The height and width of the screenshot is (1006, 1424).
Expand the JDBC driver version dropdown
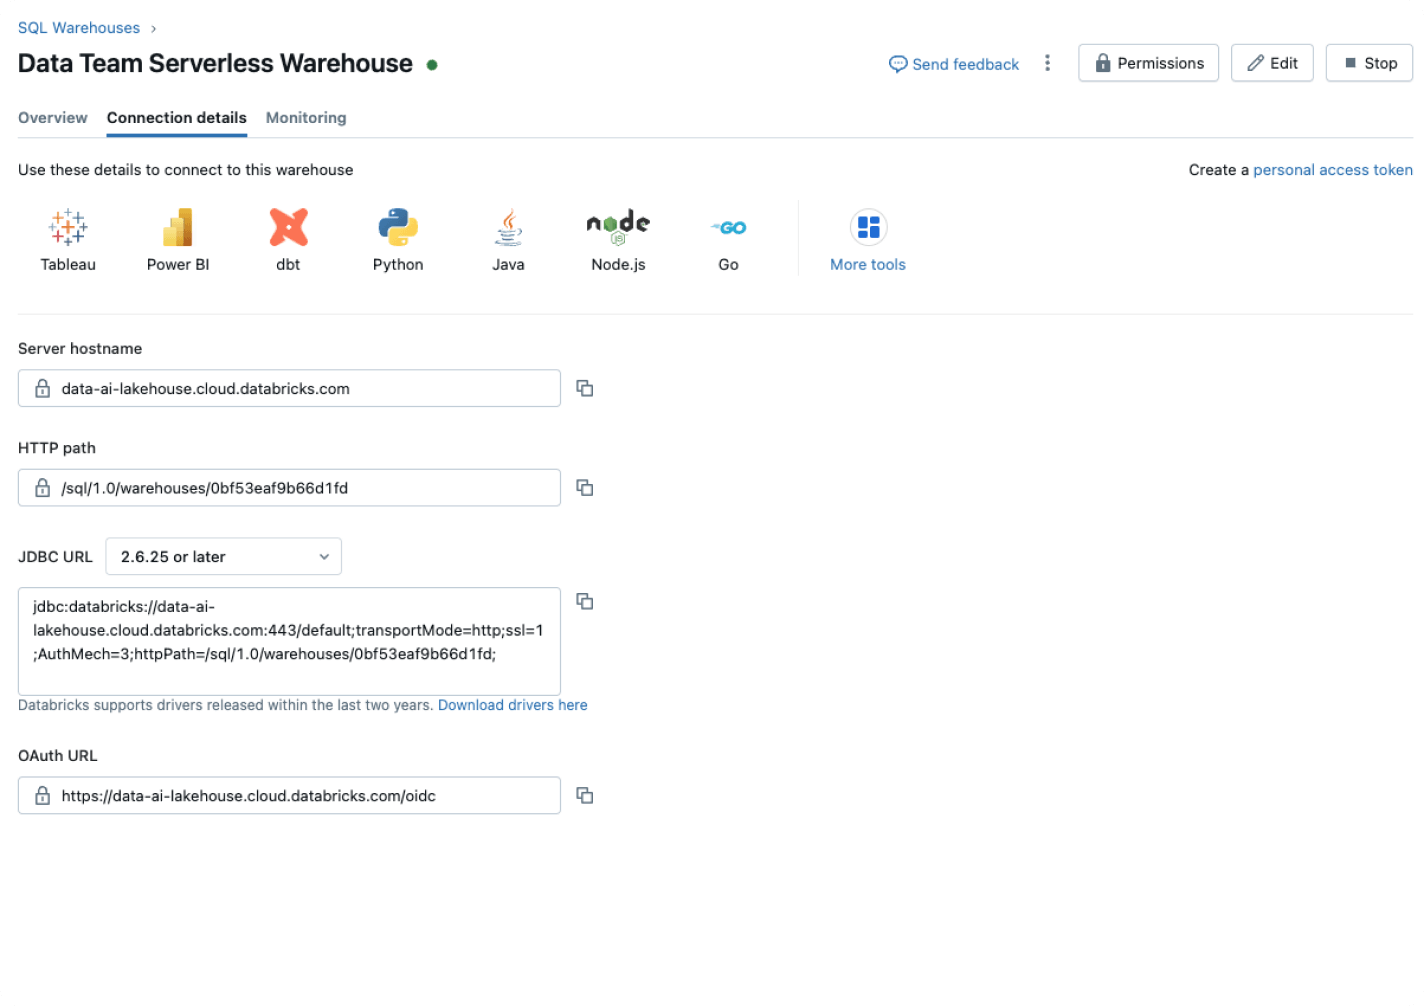[x=223, y=557]
